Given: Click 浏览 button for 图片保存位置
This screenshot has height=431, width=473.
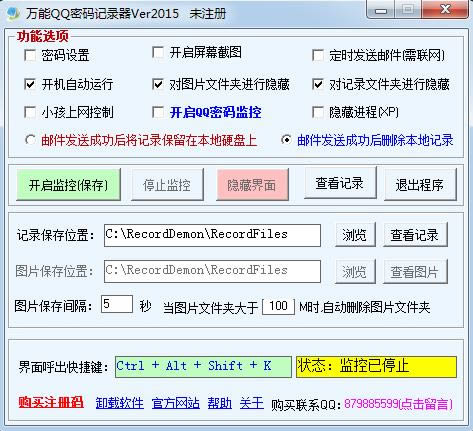Looking at the screenshot, I should [x=355, y=272].
